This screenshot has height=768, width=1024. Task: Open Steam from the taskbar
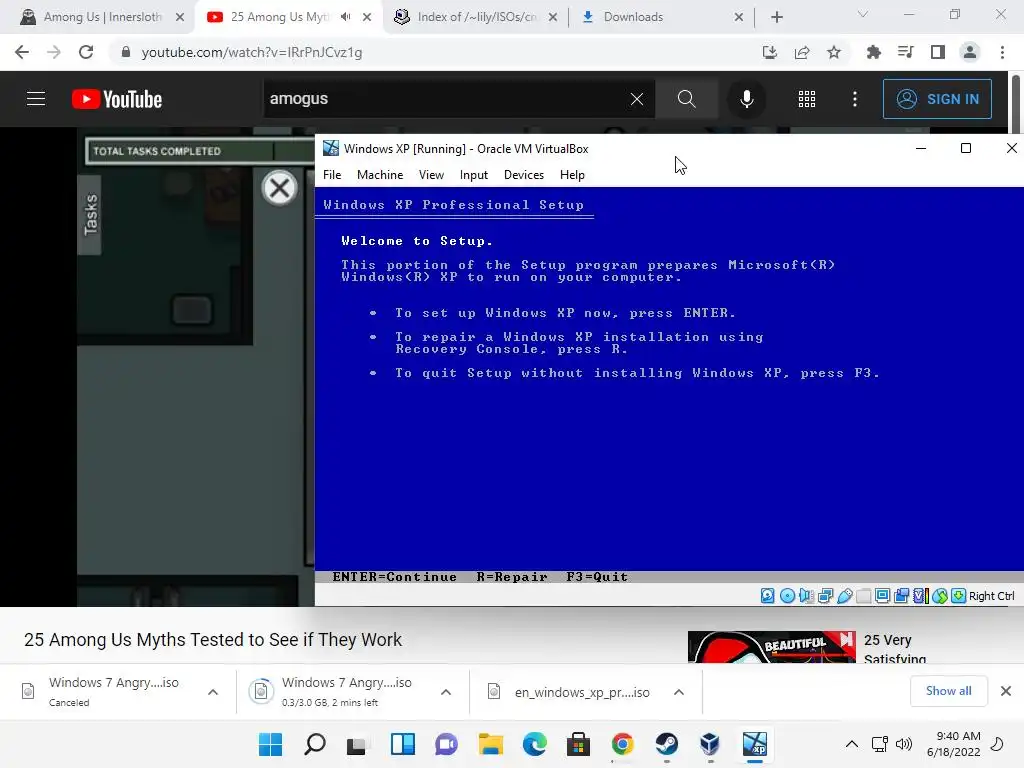pos(666,744)
